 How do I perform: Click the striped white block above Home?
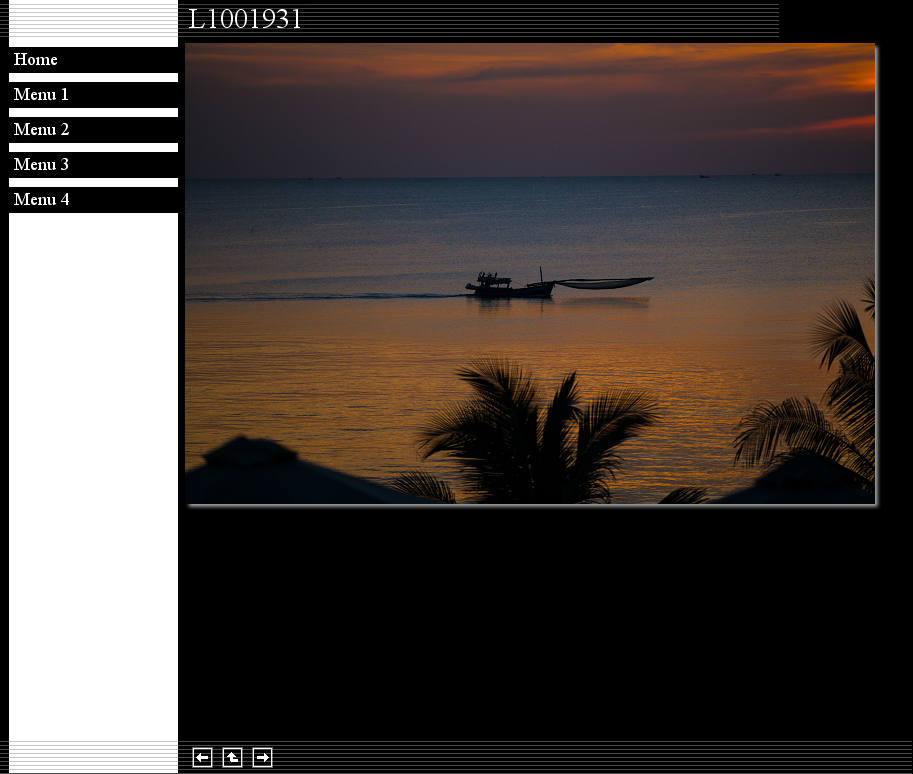(x=93, y=24)
